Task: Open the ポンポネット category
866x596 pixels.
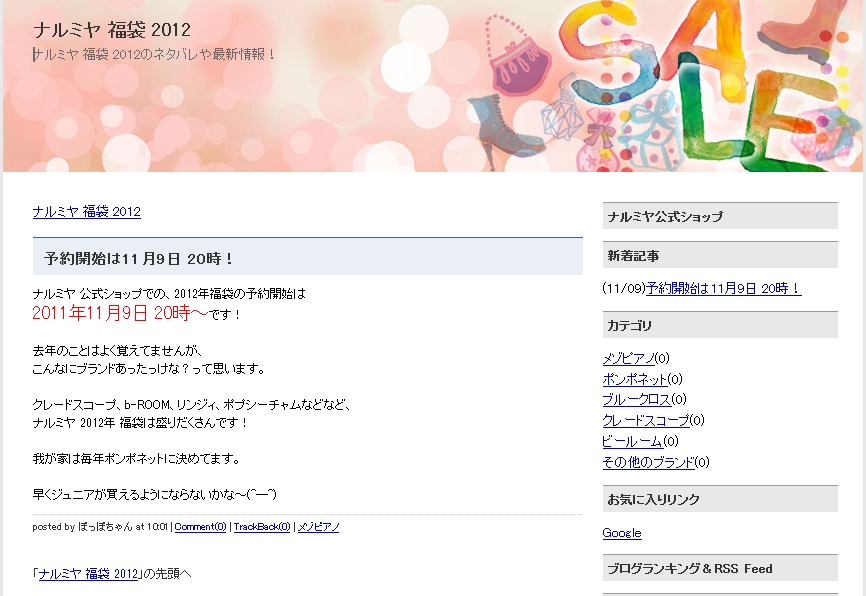Action: click(x=635, y=379)
